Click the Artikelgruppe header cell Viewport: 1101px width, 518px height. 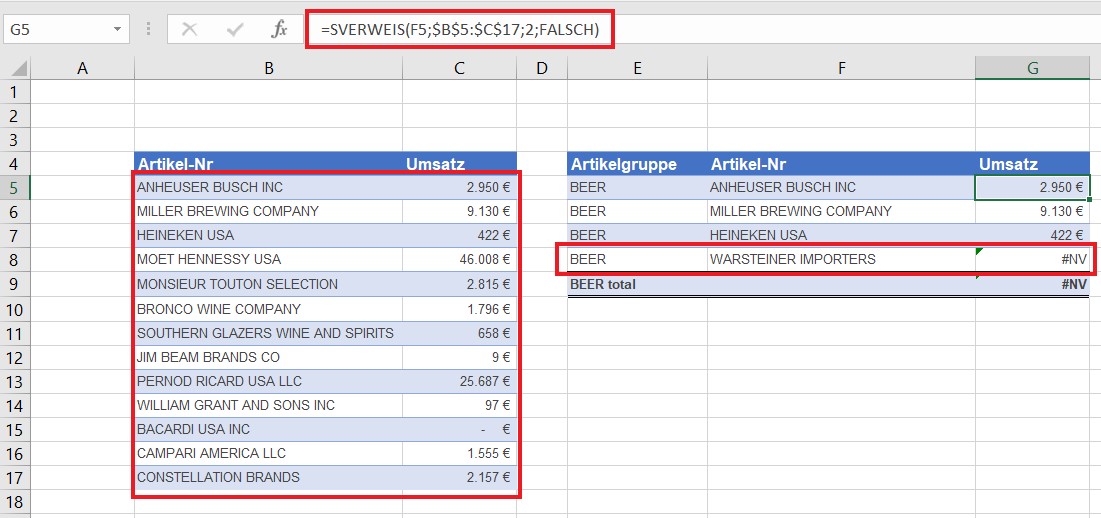click(x=637, y=164)
